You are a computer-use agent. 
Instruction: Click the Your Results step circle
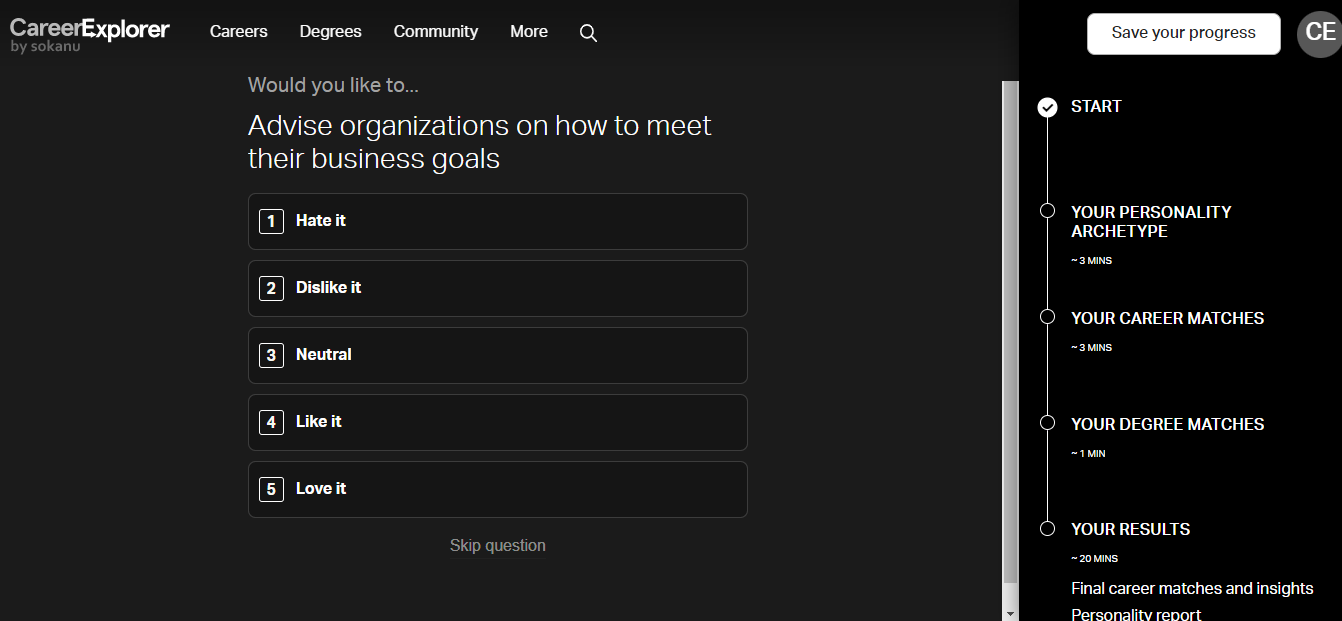1047,529
